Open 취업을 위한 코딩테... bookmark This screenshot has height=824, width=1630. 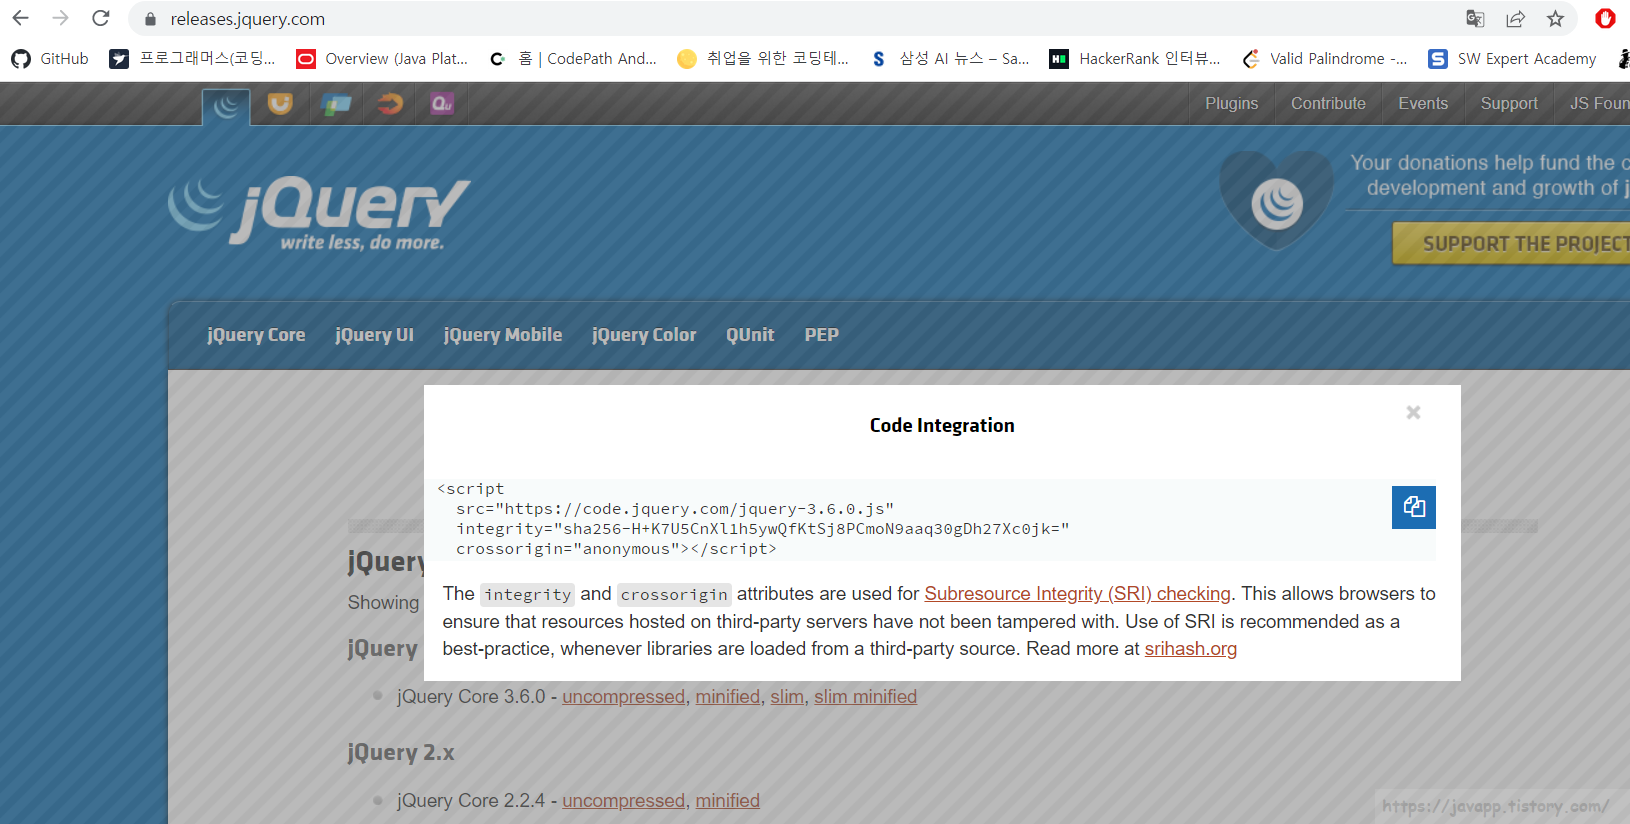point(763,59)
